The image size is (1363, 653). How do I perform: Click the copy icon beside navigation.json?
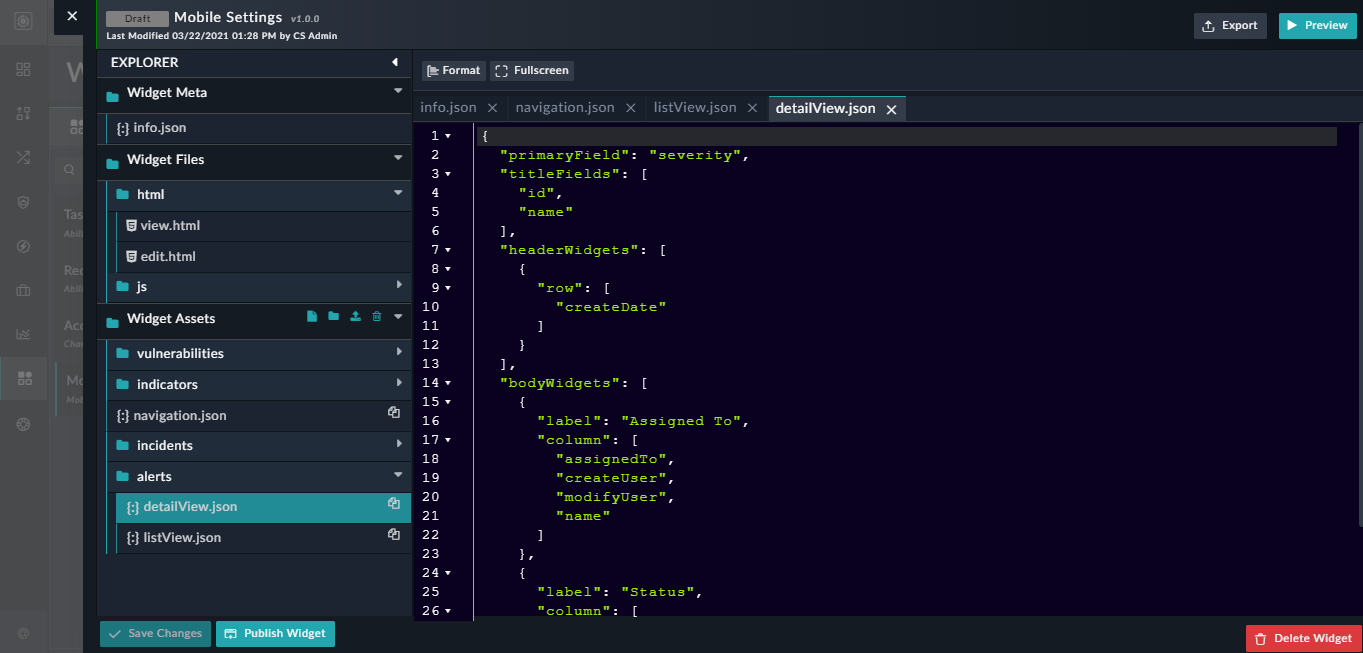coord(394,413)
